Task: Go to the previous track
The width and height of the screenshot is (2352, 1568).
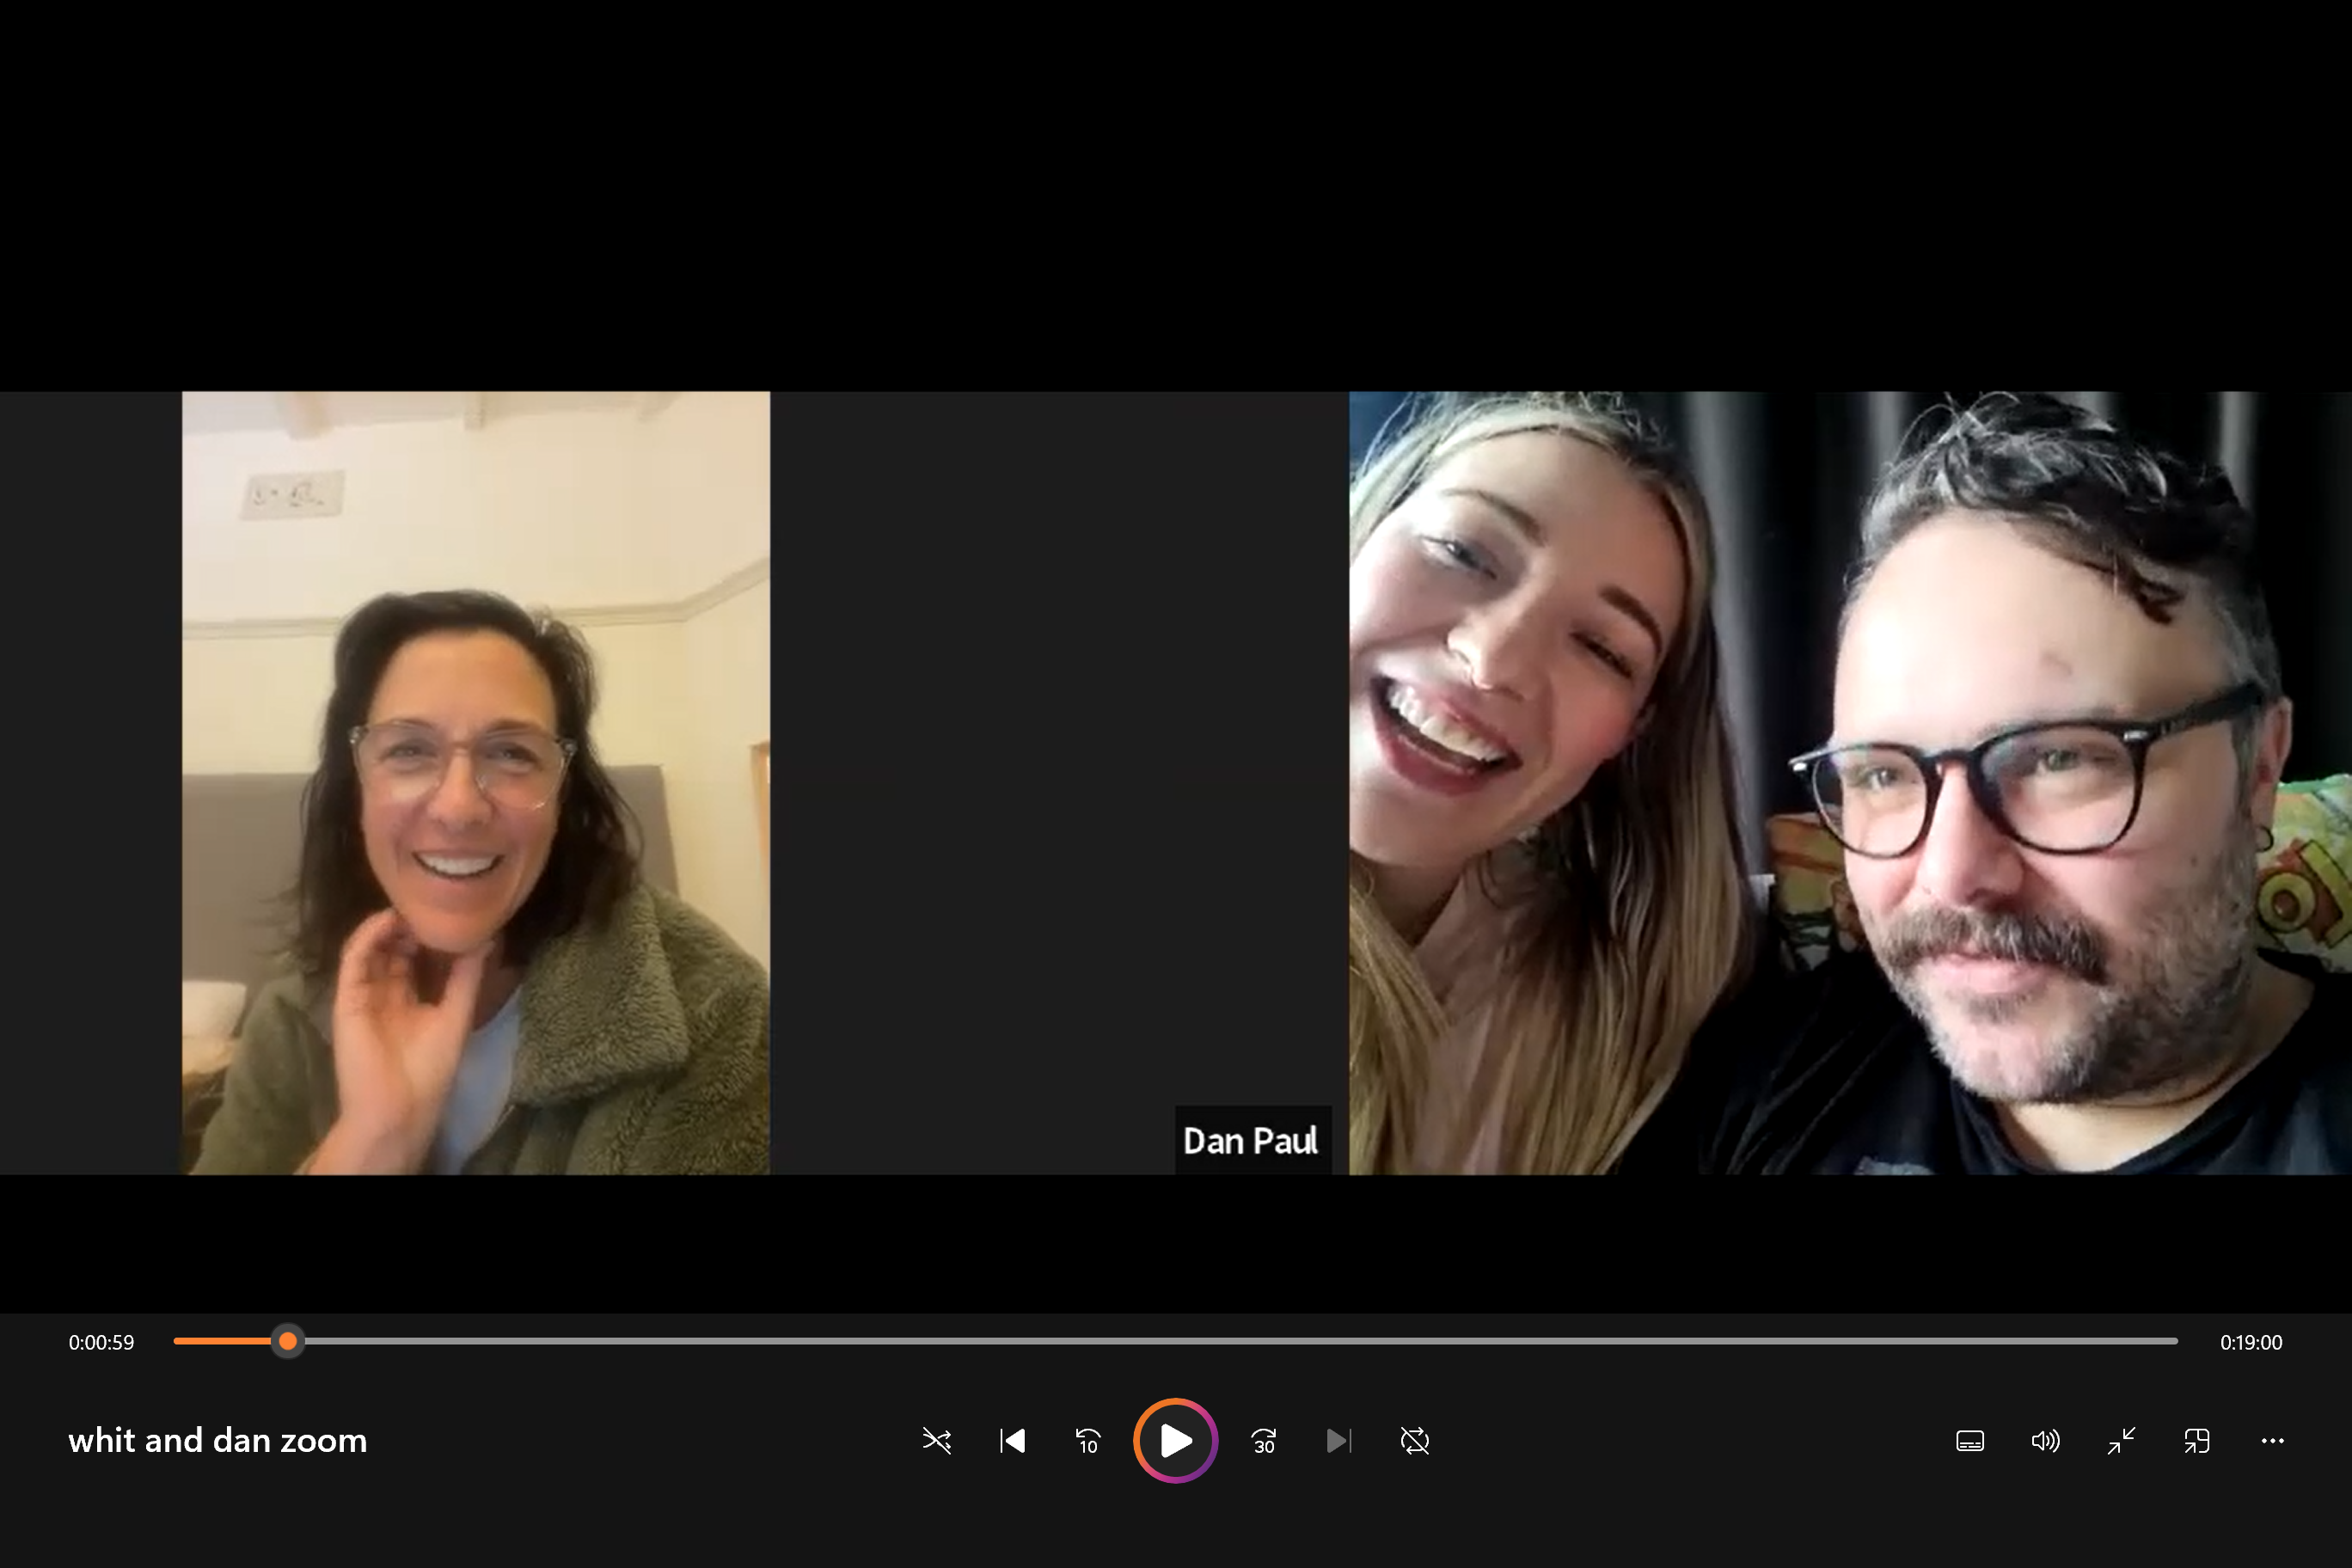Action: (x=1012, y=1440)
